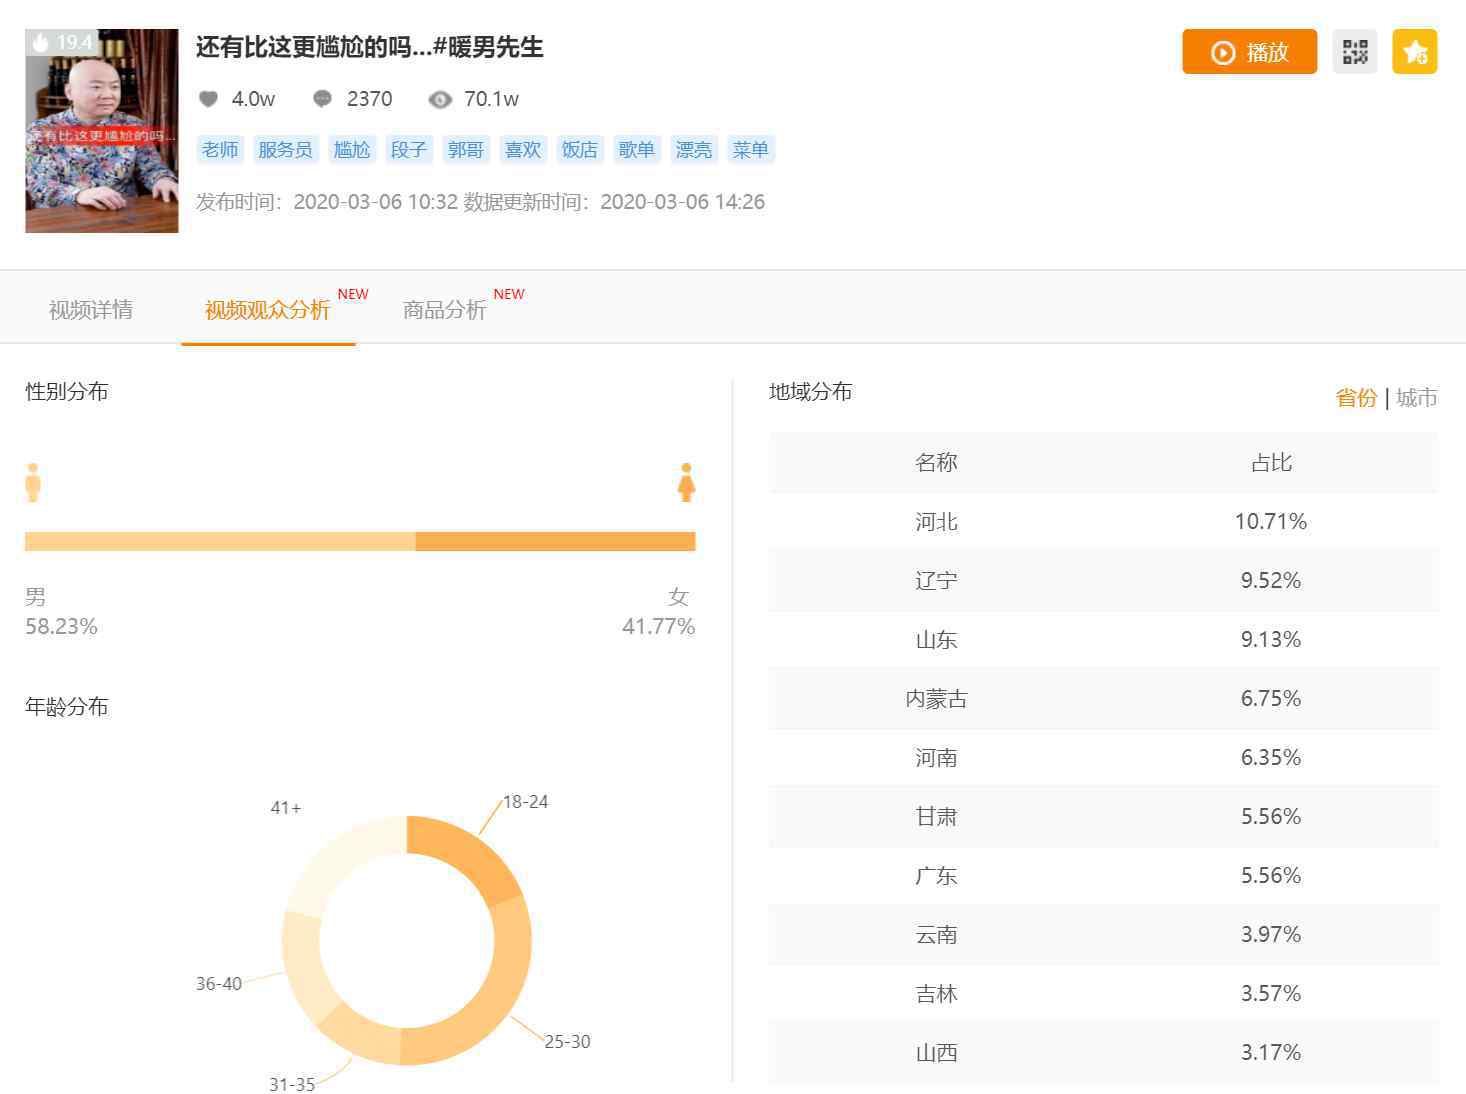Image resolution: width=1466 pixels, height=1094 pixels.
Task: Click the flame heat score badge
Action: click(x=62, y=42)
